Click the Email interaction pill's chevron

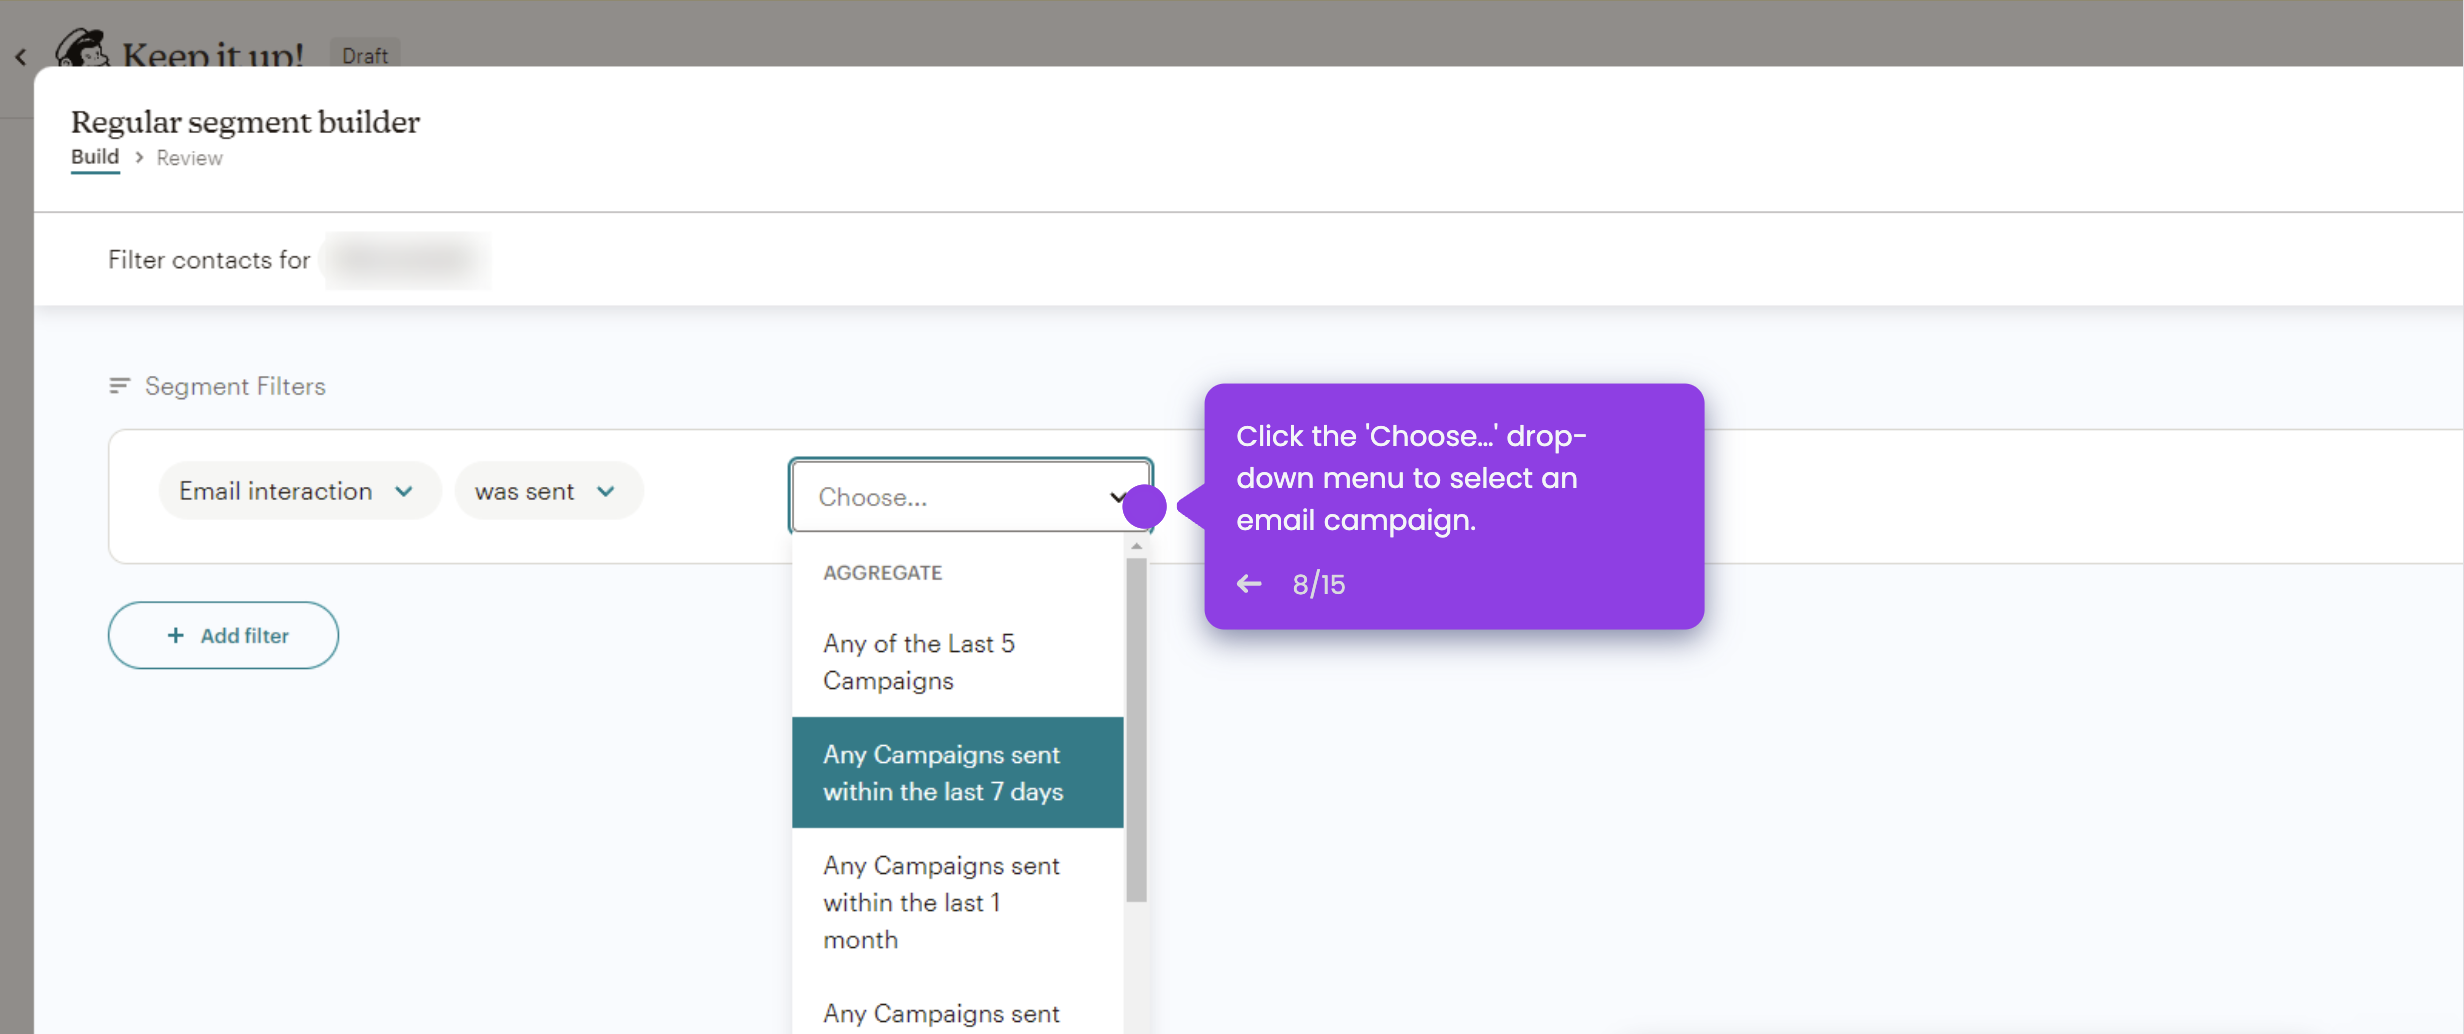[x=405, y=491]
